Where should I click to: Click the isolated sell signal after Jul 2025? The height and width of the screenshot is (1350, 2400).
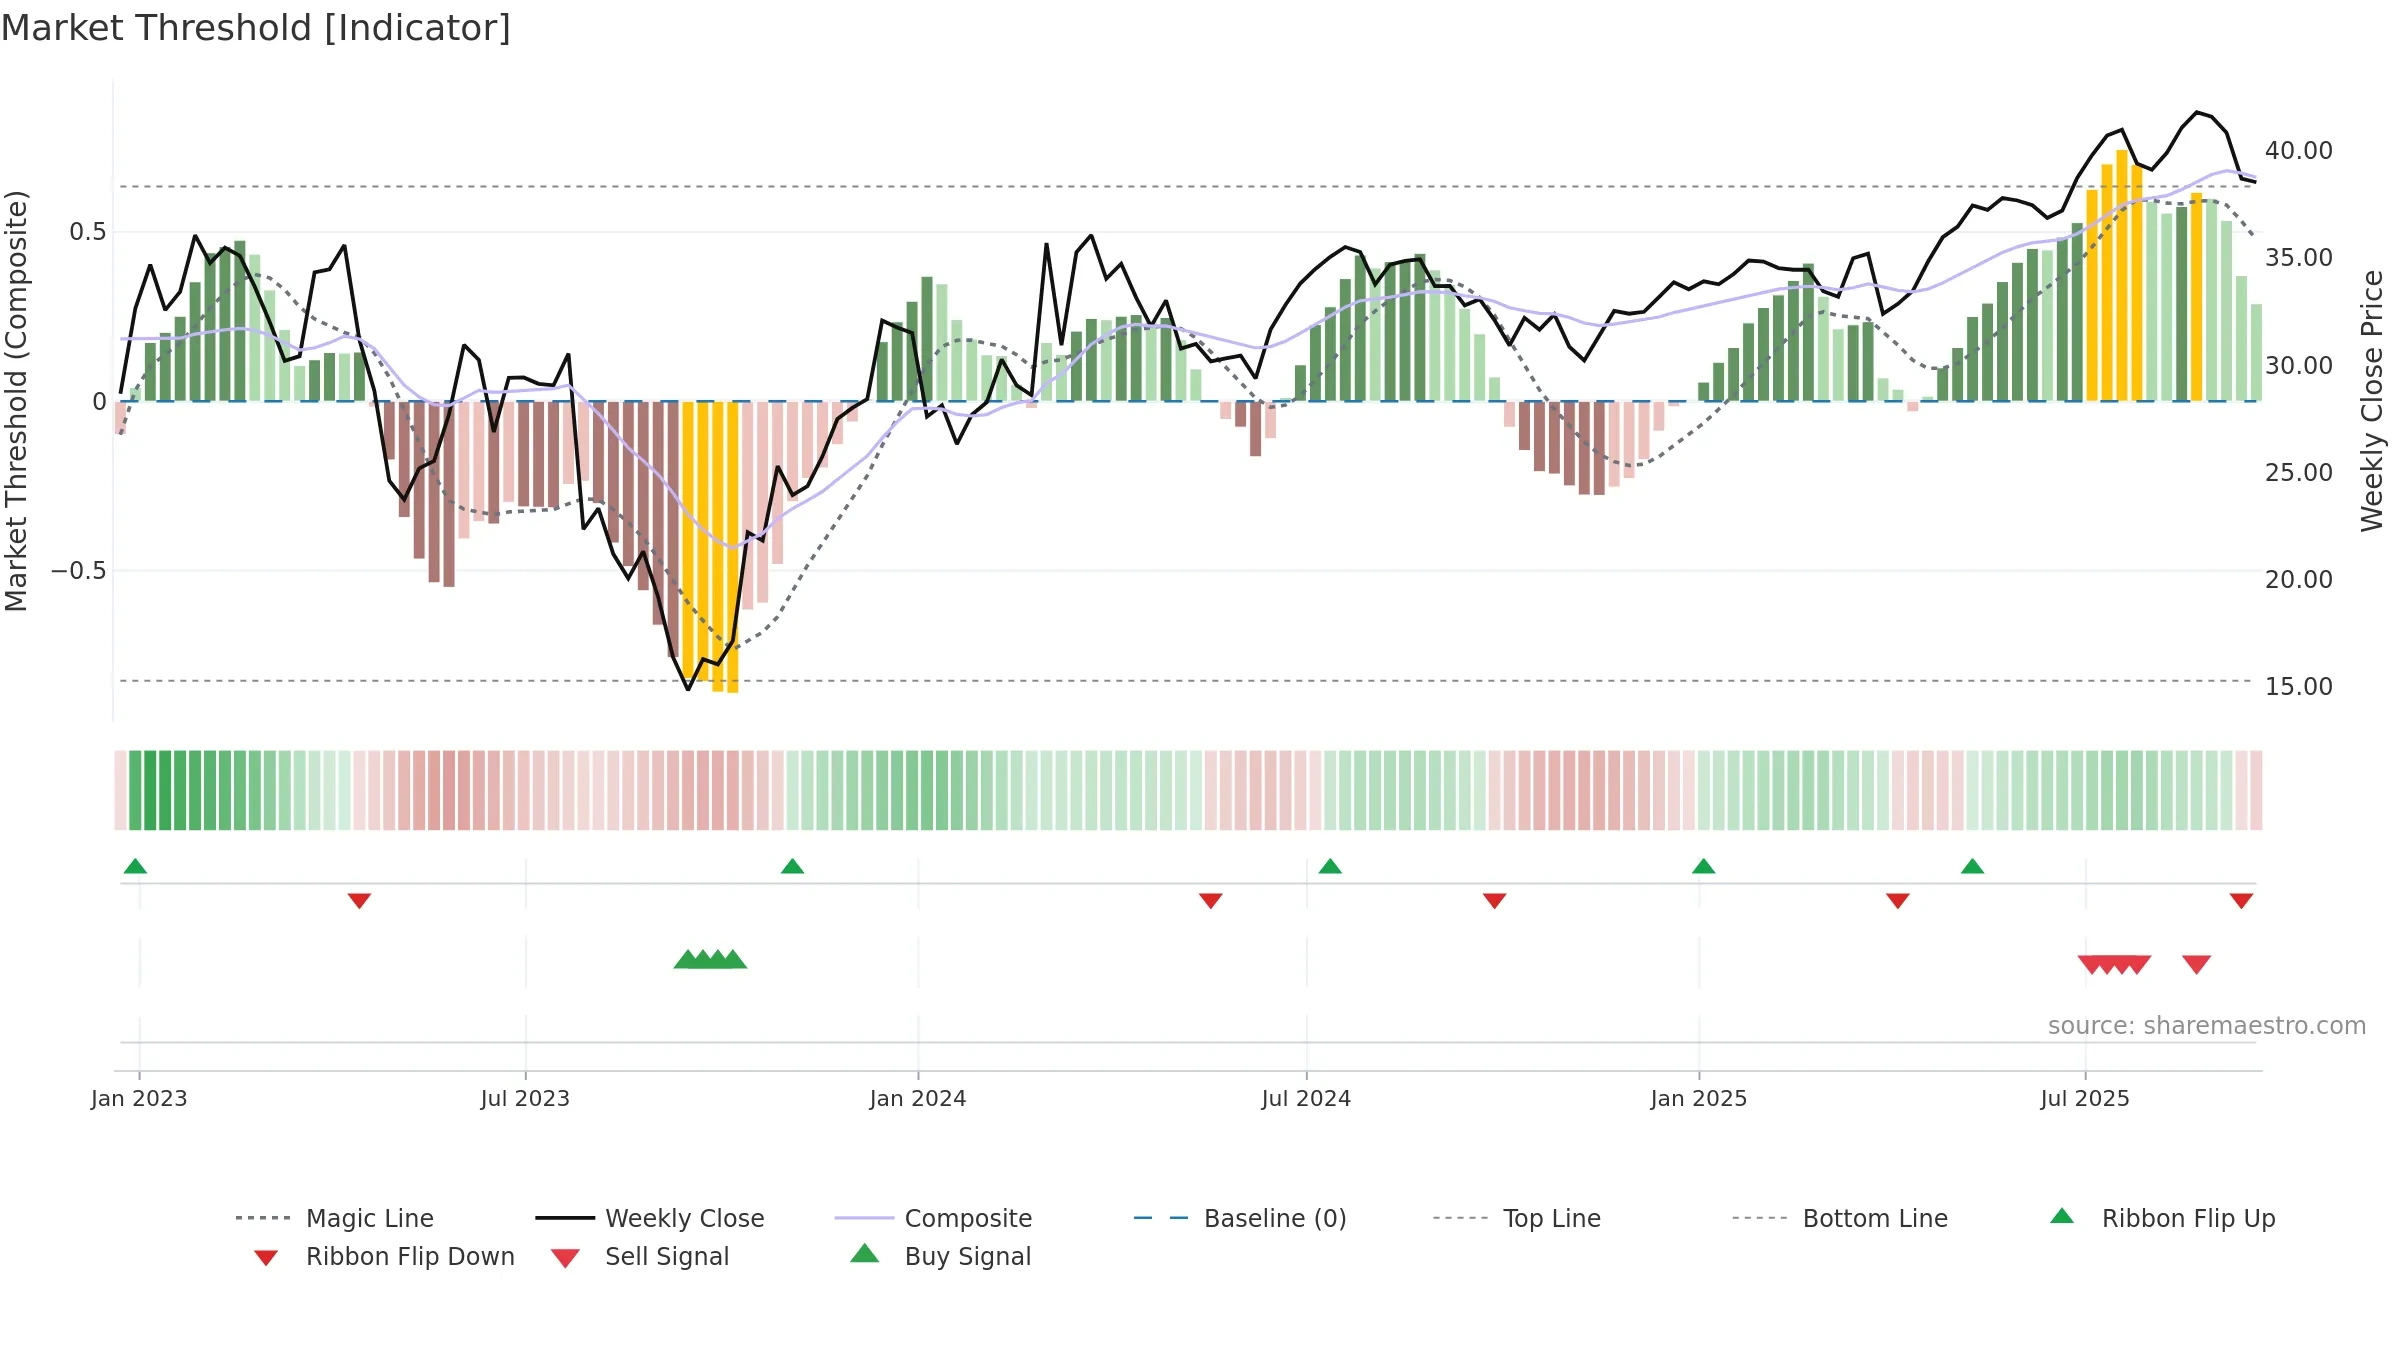click(2197, 965)
